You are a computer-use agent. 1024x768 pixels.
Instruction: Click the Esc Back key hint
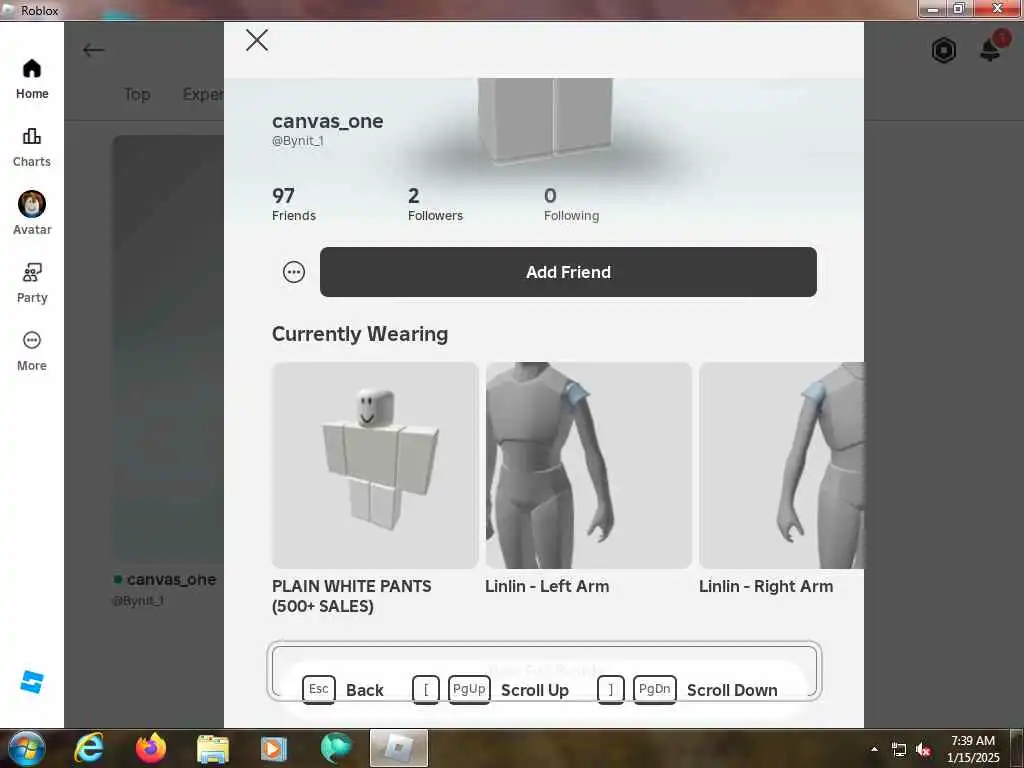(343, 690)
